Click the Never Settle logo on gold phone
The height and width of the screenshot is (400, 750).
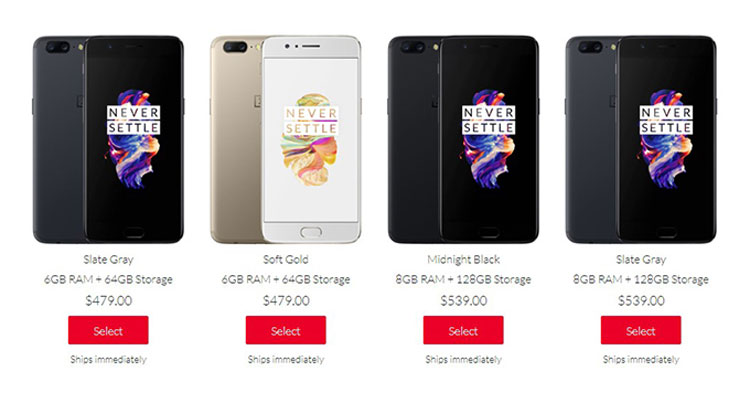[x=312, y=121]
